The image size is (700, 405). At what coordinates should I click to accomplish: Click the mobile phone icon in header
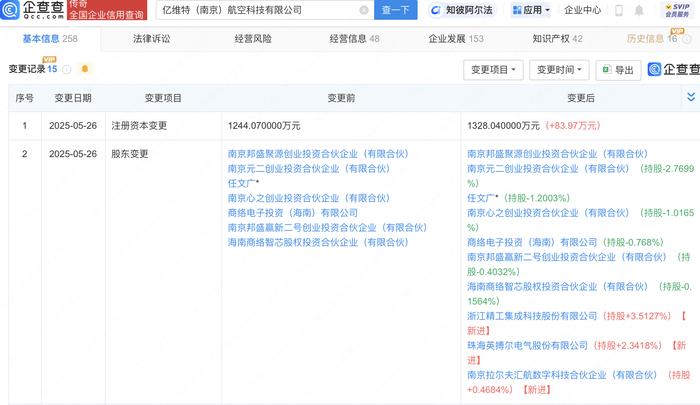(x=619, y=10)
